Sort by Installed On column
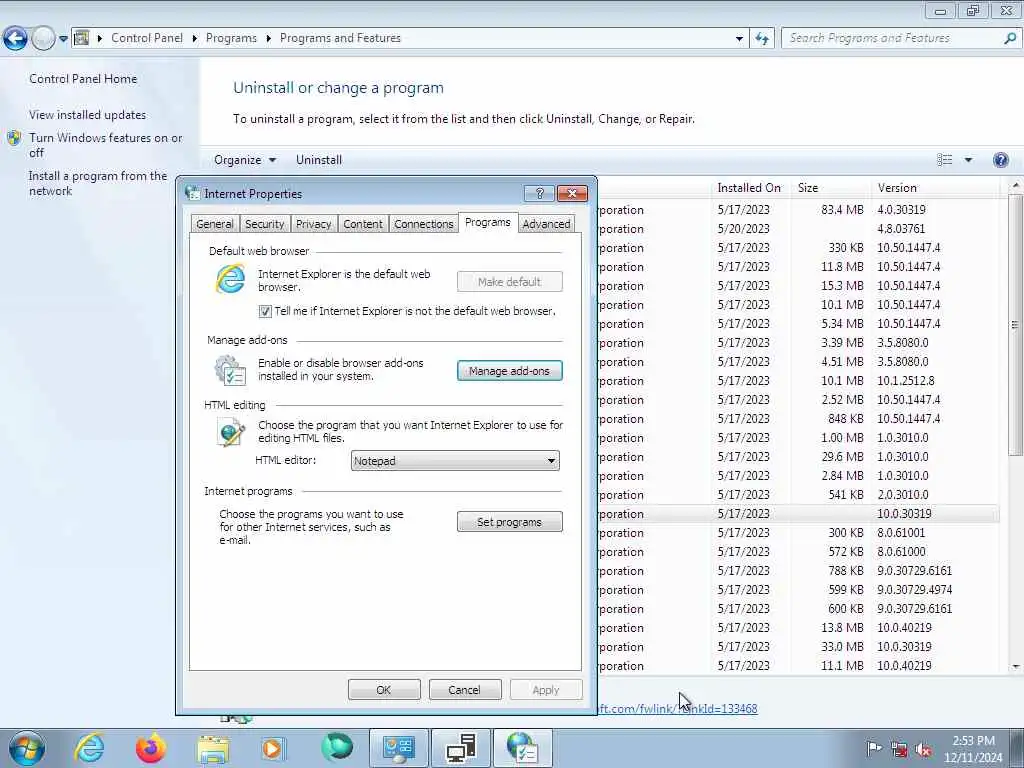 749,188
